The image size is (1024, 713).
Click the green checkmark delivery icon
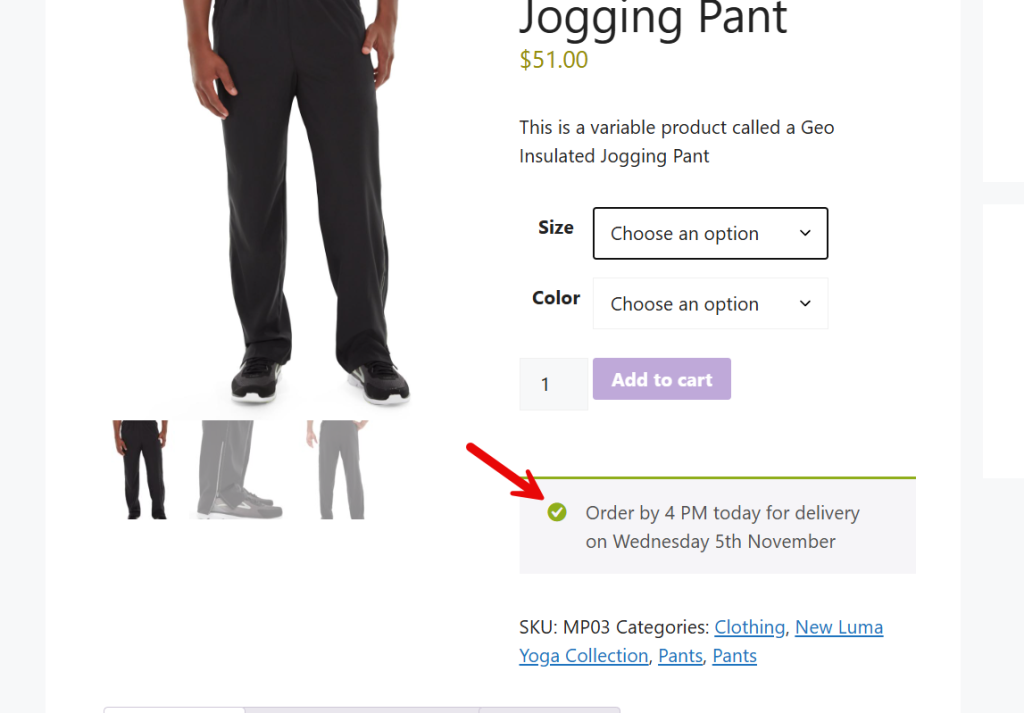tap(557, 512)
